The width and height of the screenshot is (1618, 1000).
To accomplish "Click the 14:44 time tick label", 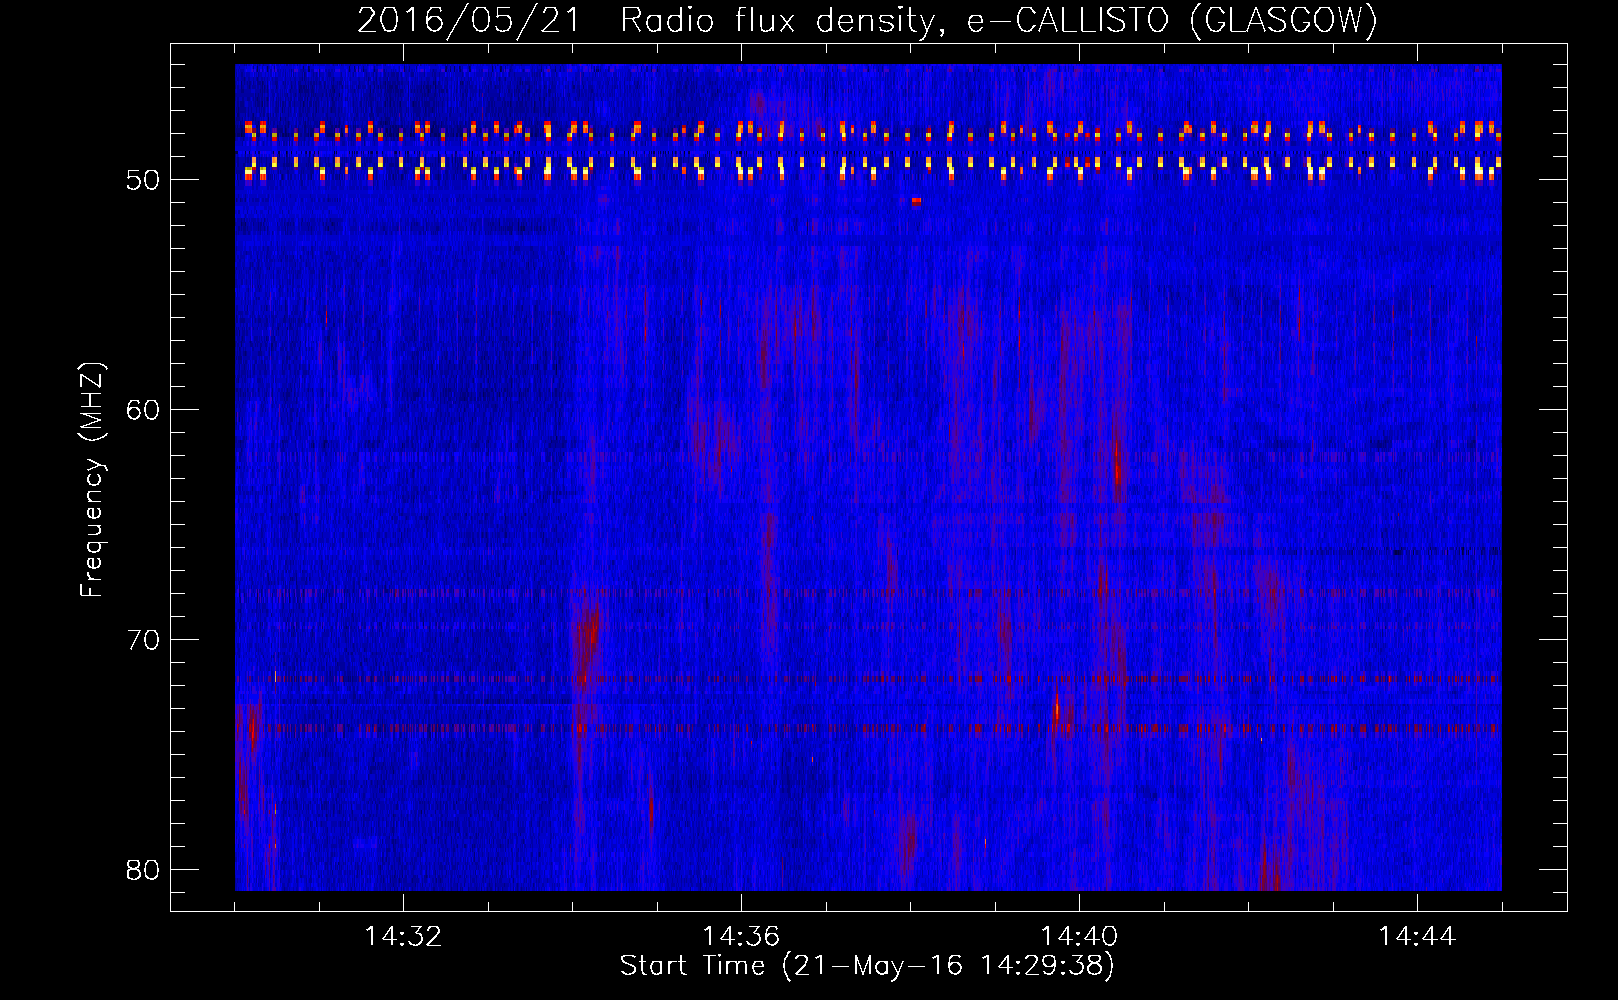I will pos(1417,936).
